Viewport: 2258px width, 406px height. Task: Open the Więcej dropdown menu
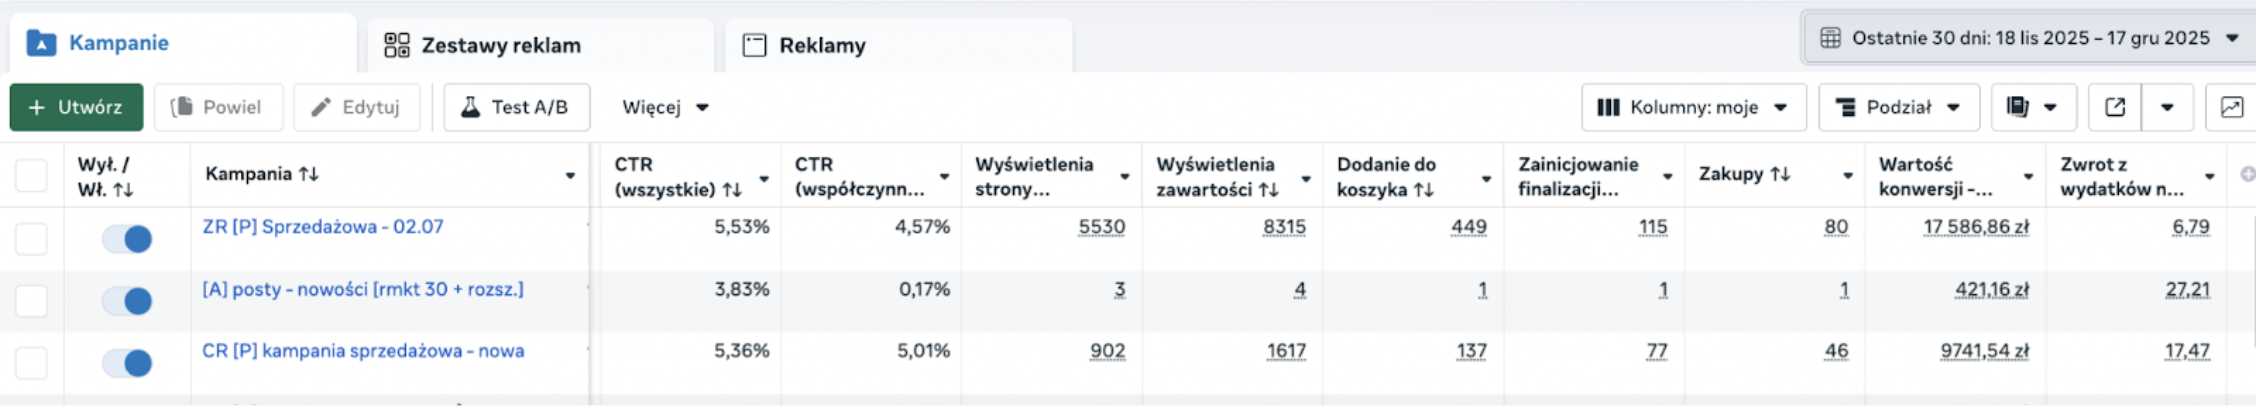[665, 107]
